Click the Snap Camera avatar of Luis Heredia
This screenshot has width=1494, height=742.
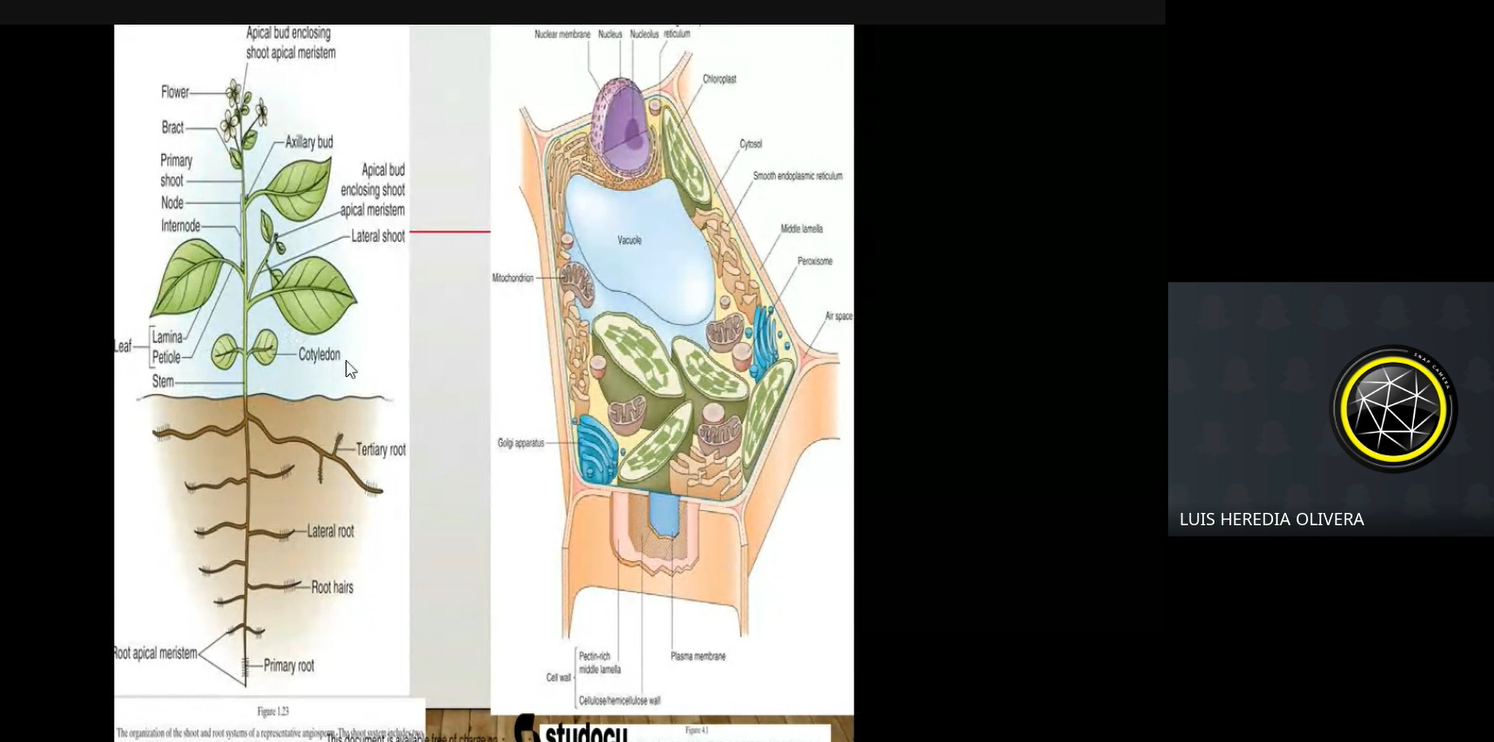coord(1393,408)
